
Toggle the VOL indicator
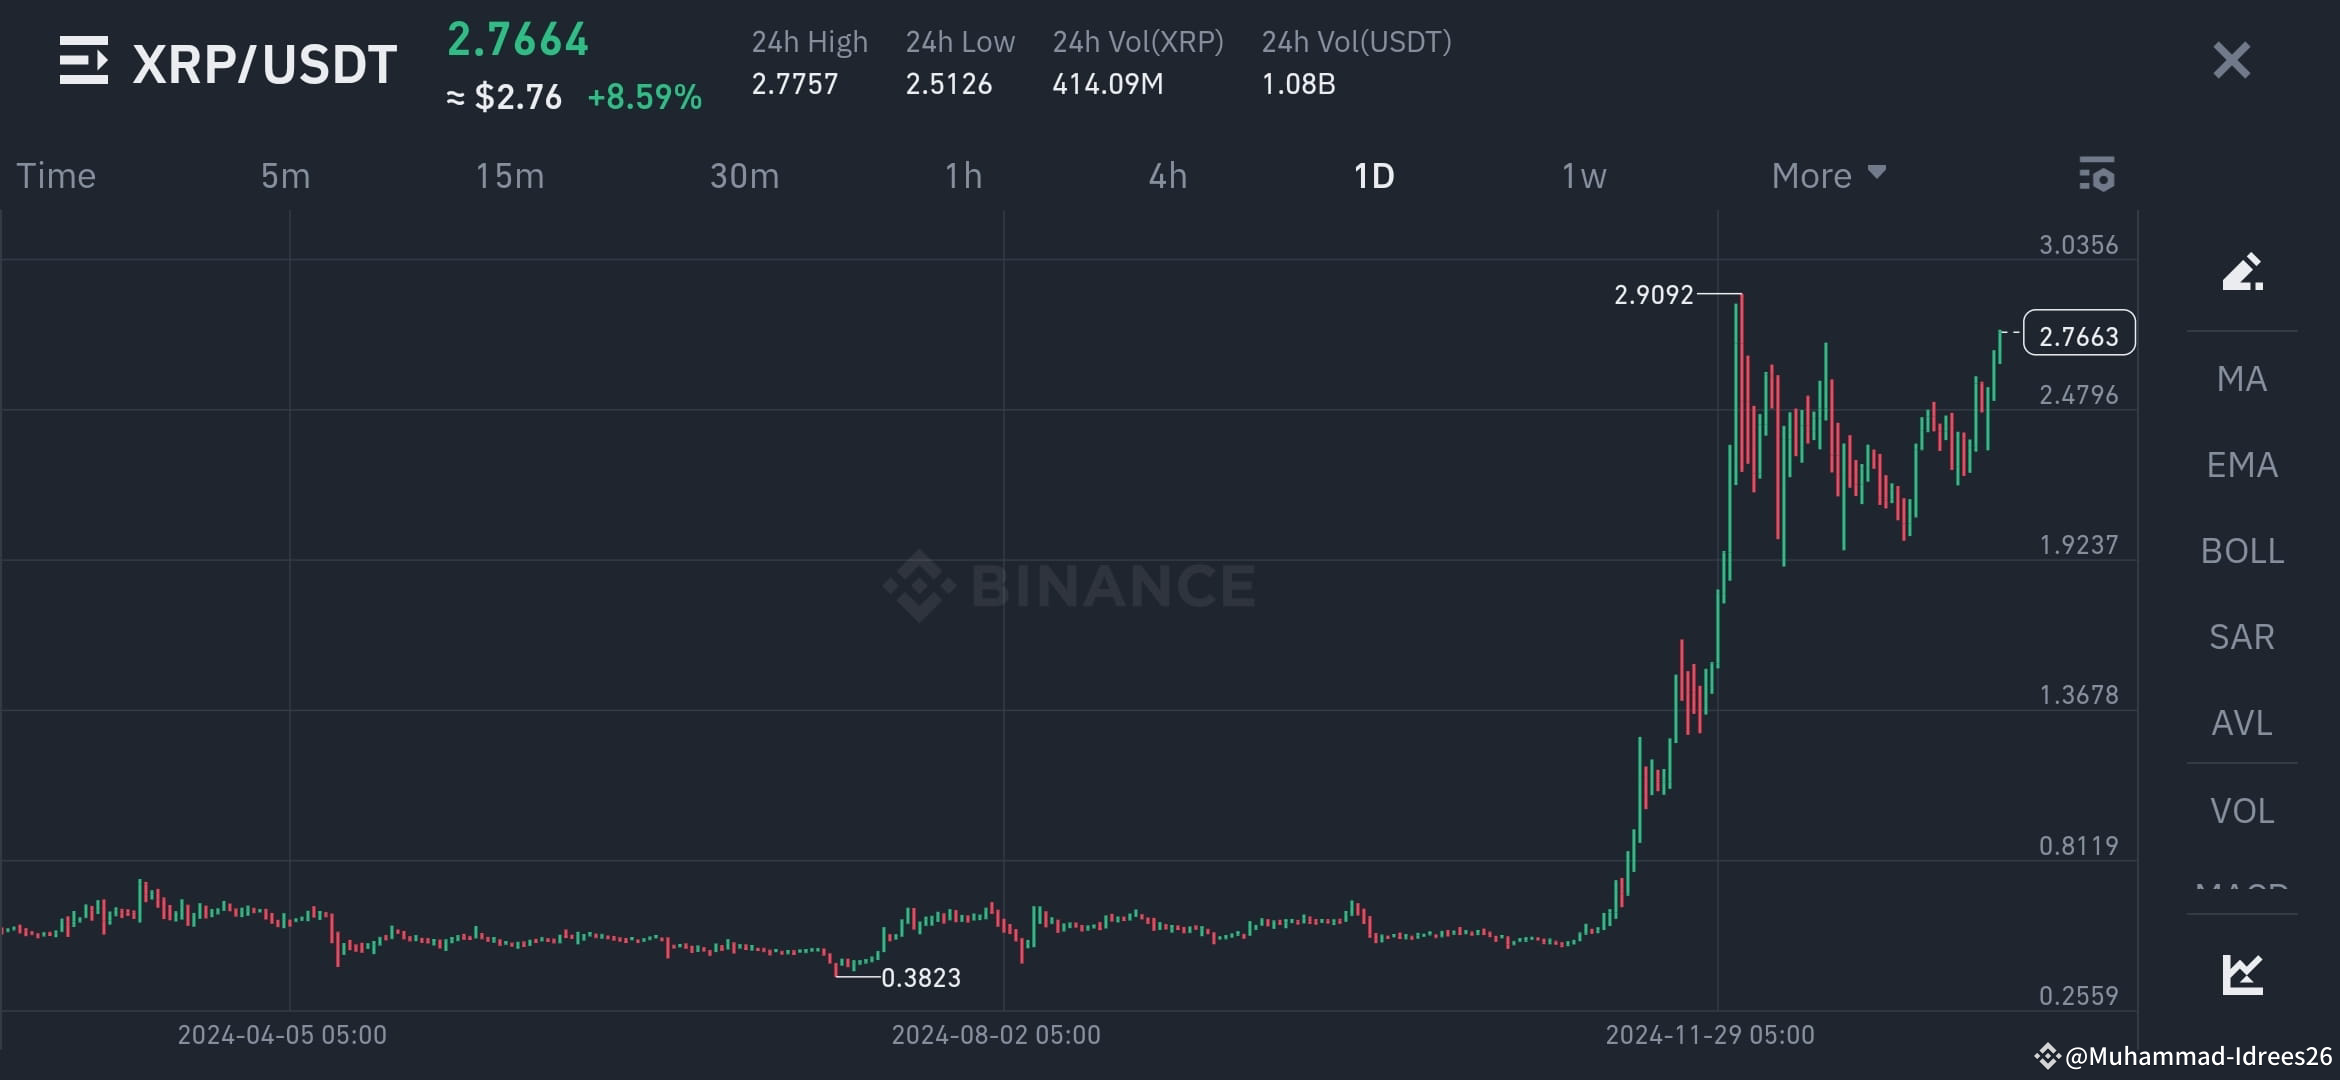[2240, 810]
